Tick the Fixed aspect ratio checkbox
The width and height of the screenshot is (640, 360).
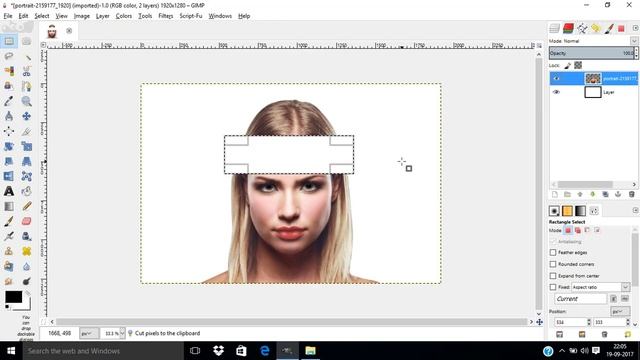pyautogui.click(x=553, y=287)
